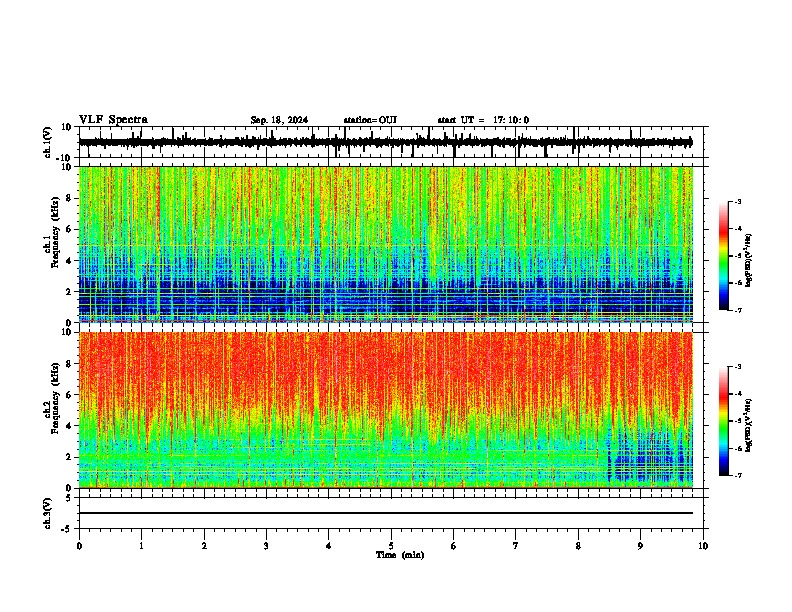Click the time axis tick label "1"
Viewport: 792px width, 612px height.
pos(141,546)
